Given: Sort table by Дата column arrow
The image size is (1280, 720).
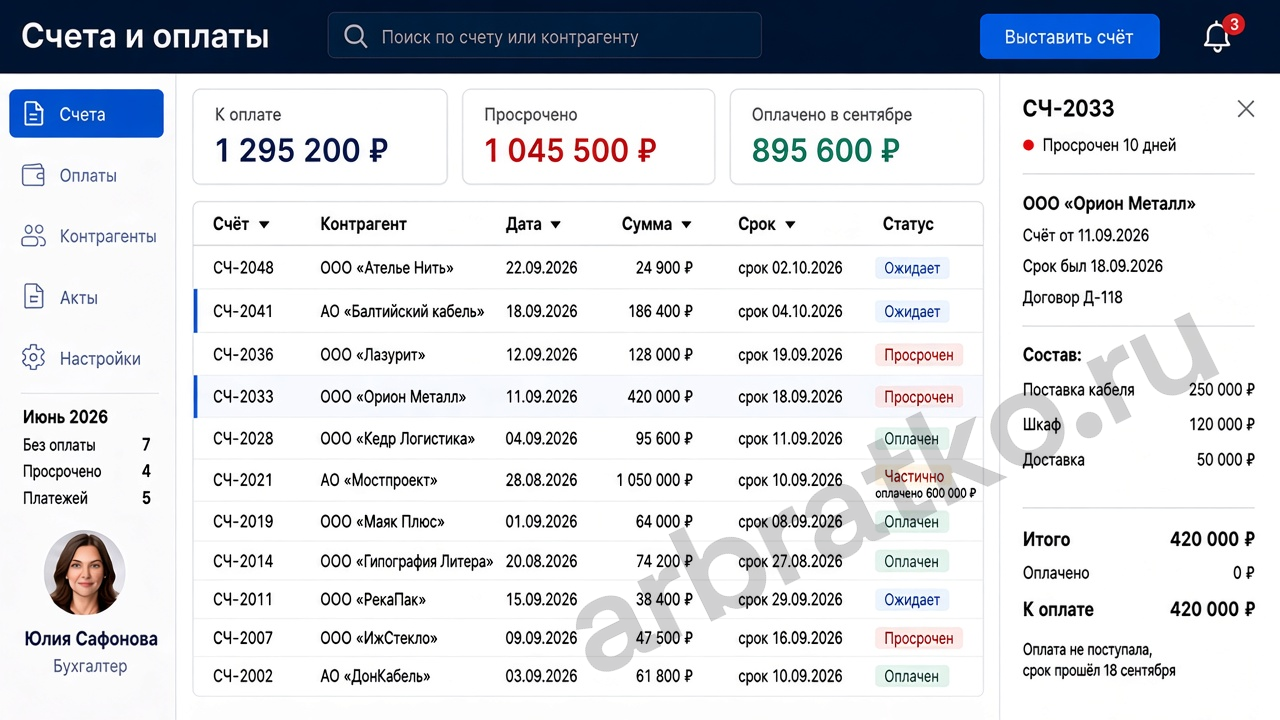Looking at the screenshot, I should tap(556, 225).
